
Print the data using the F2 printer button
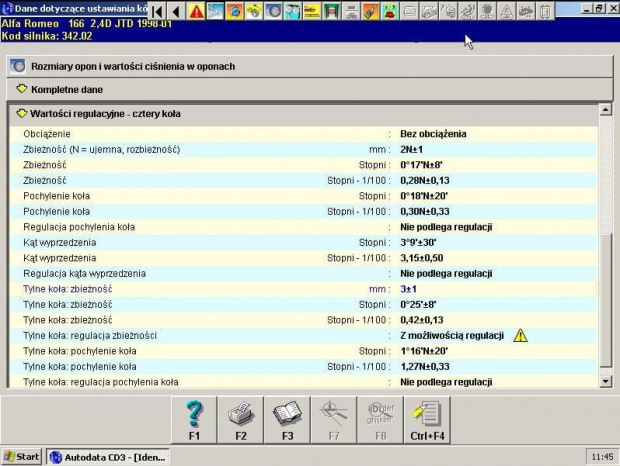(x=241, y=420)
